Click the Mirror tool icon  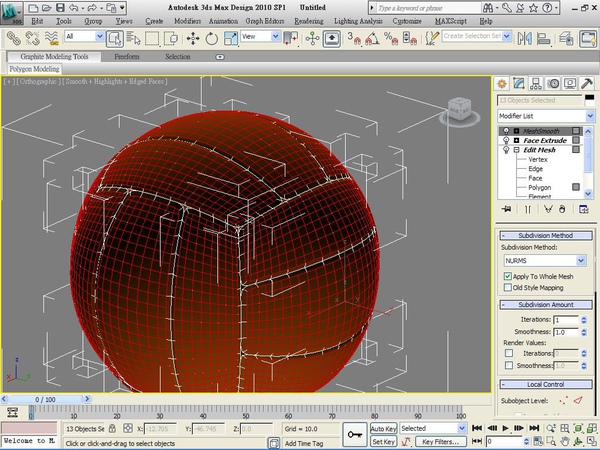click(524, 38)
